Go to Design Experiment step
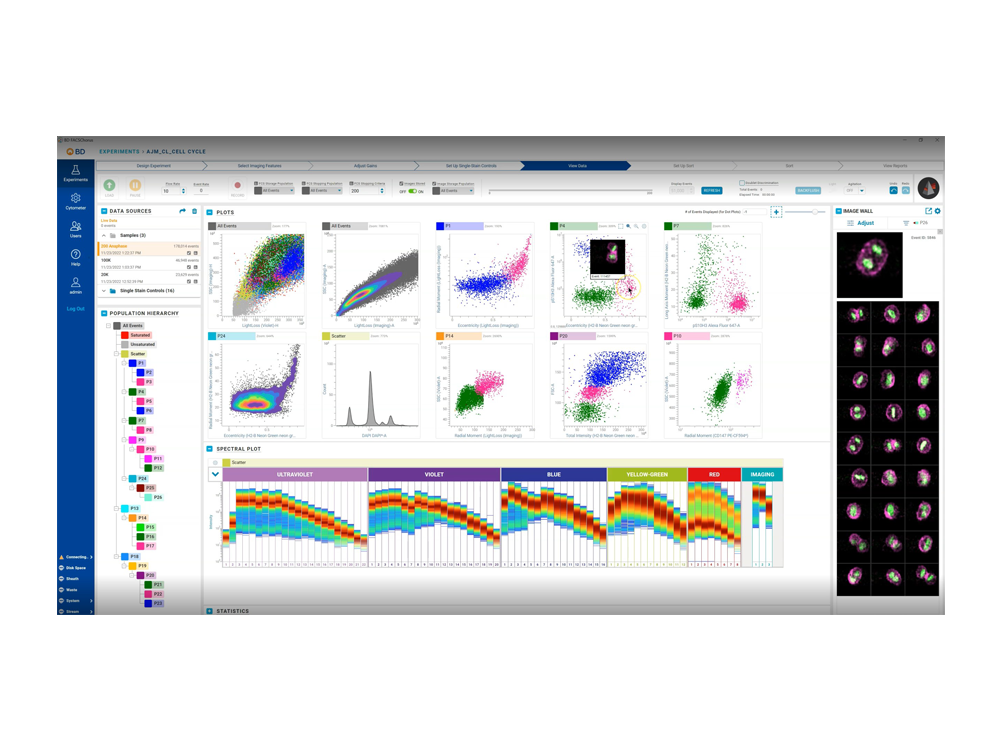 (x=153, y=166)
